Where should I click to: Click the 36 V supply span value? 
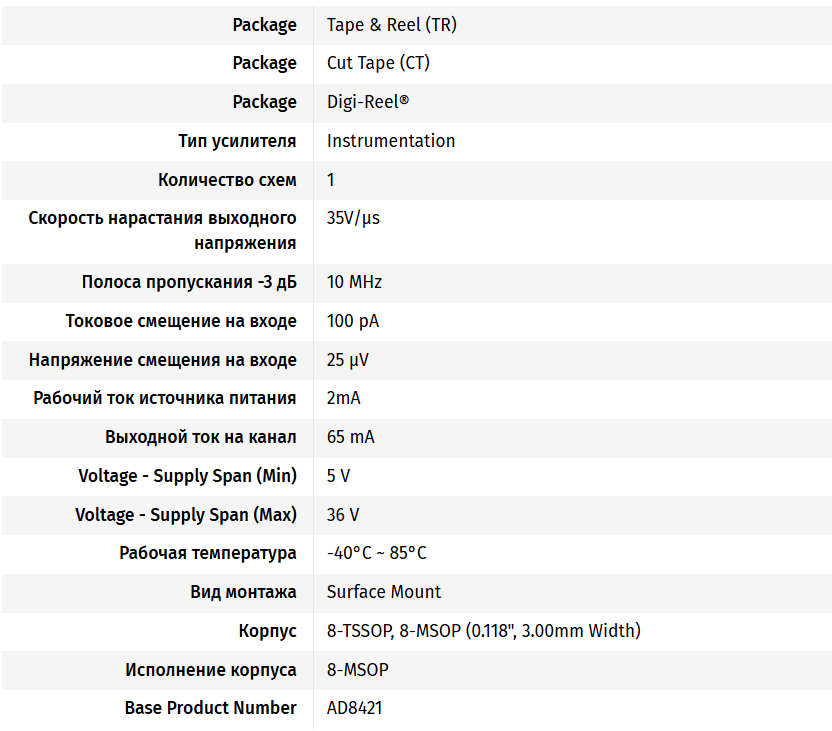point(343,515)
